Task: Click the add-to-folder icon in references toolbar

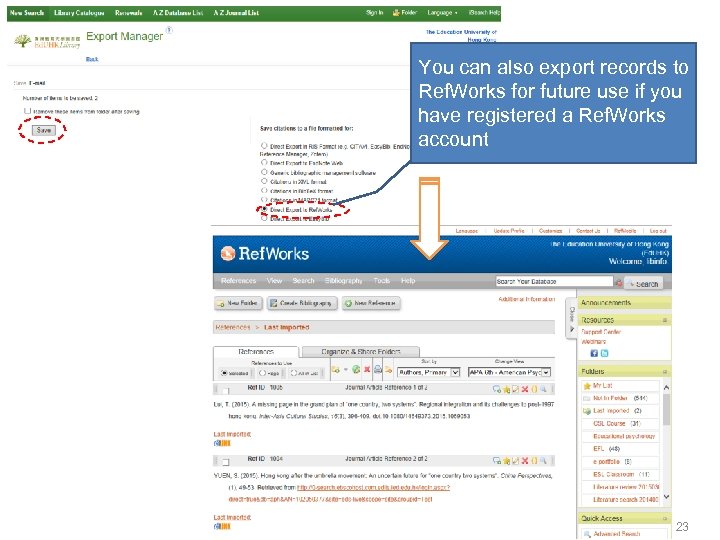Action: (x=336, y=370)
